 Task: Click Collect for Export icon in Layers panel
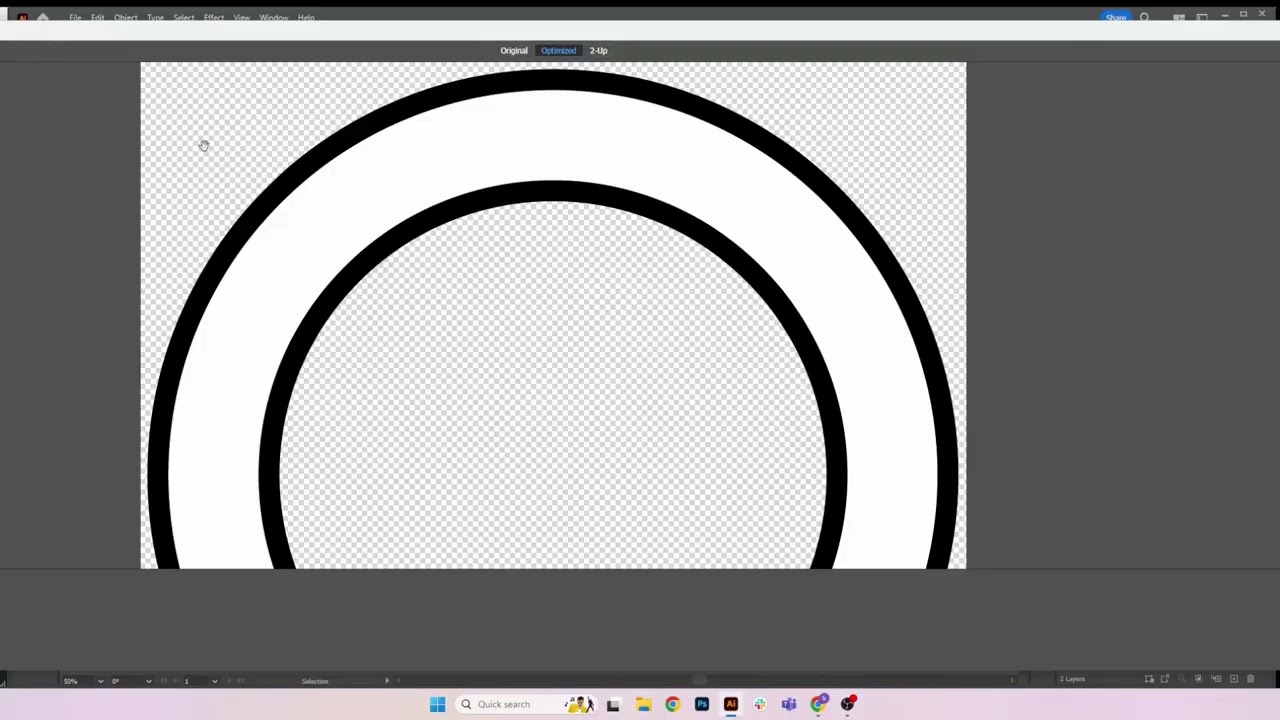coord(1165,679)
